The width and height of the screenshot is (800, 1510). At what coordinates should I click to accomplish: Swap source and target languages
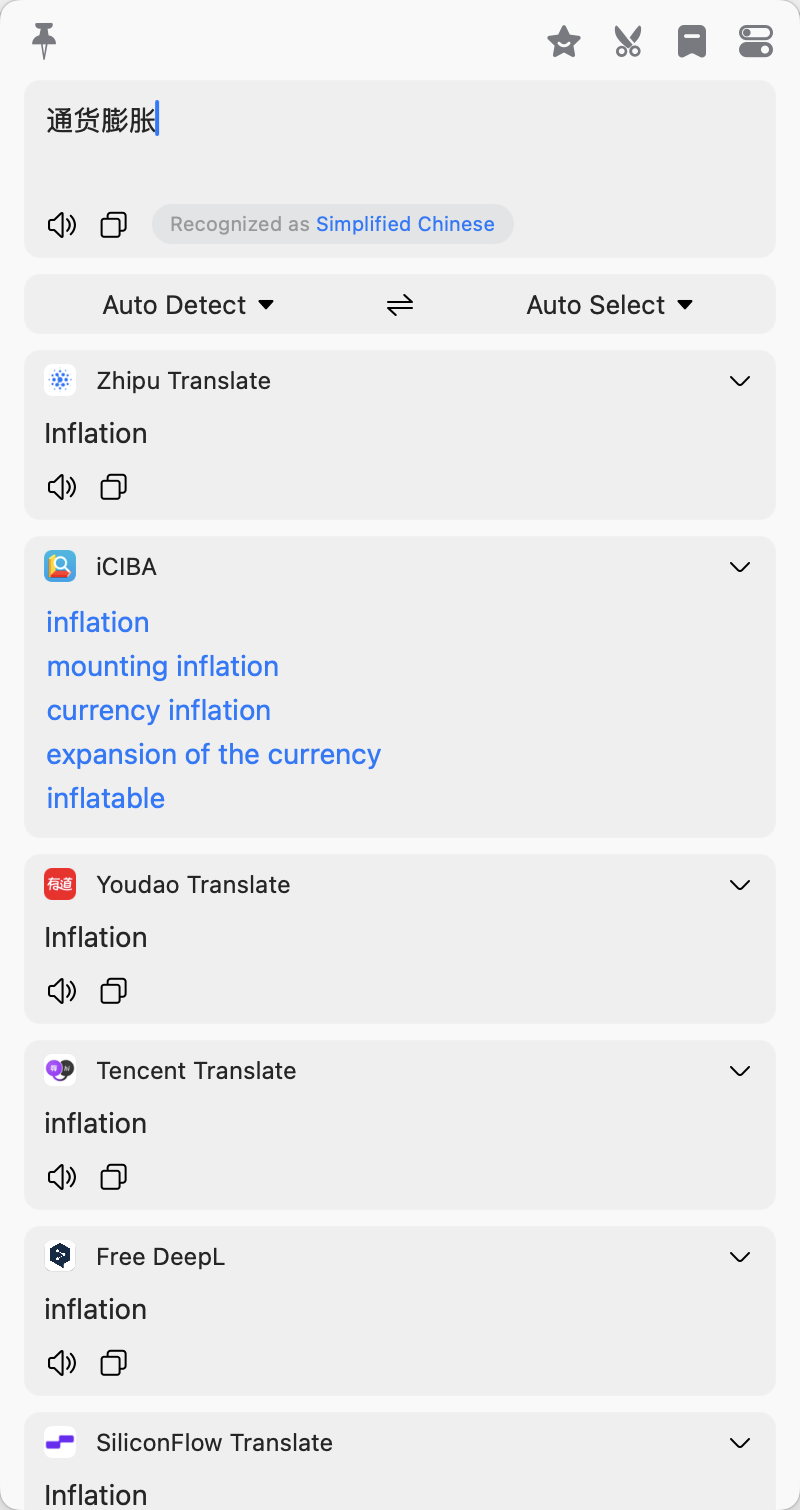[400, 305]
